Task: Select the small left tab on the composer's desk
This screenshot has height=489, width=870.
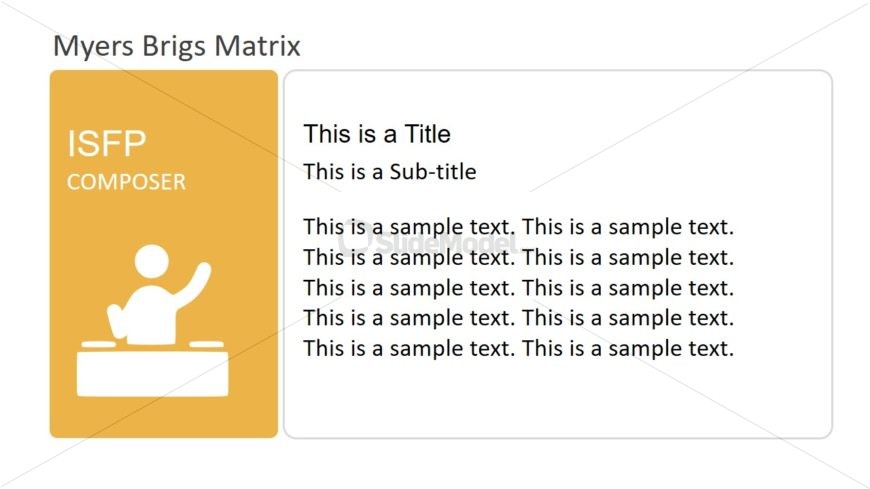Action: click(99, 345)
